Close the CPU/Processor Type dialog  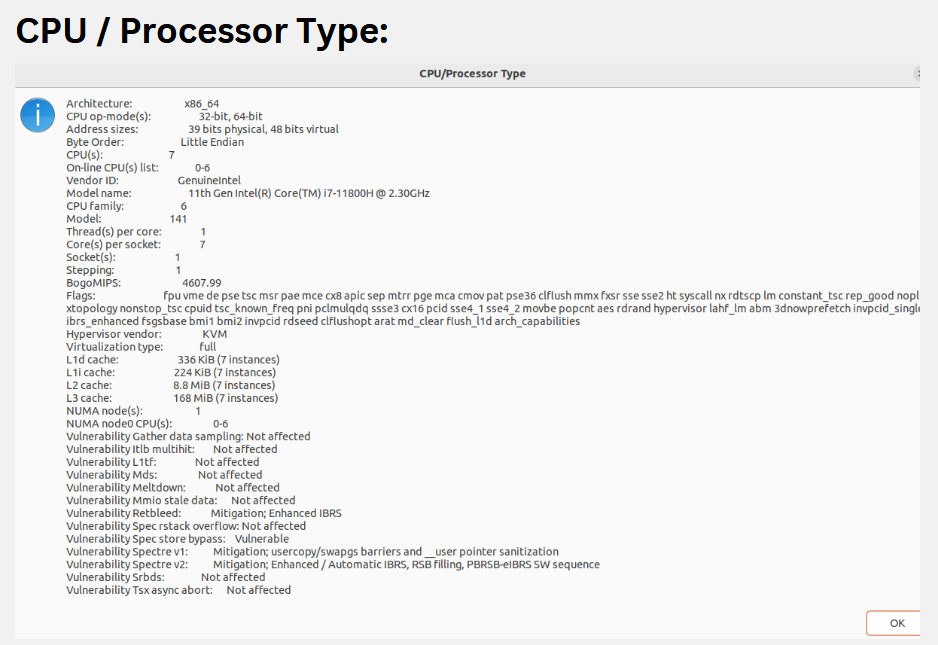(x=917, y=74)
